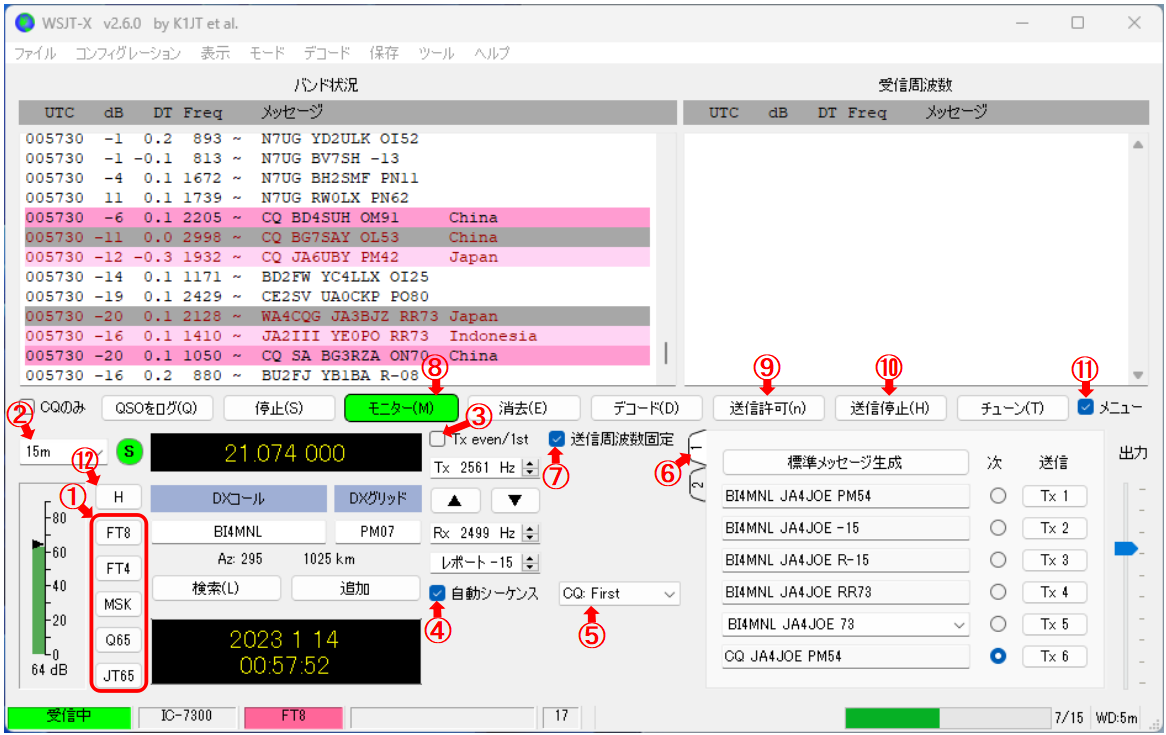
Task: Select tab 1 of the message panel
Action: pos(697,447)
